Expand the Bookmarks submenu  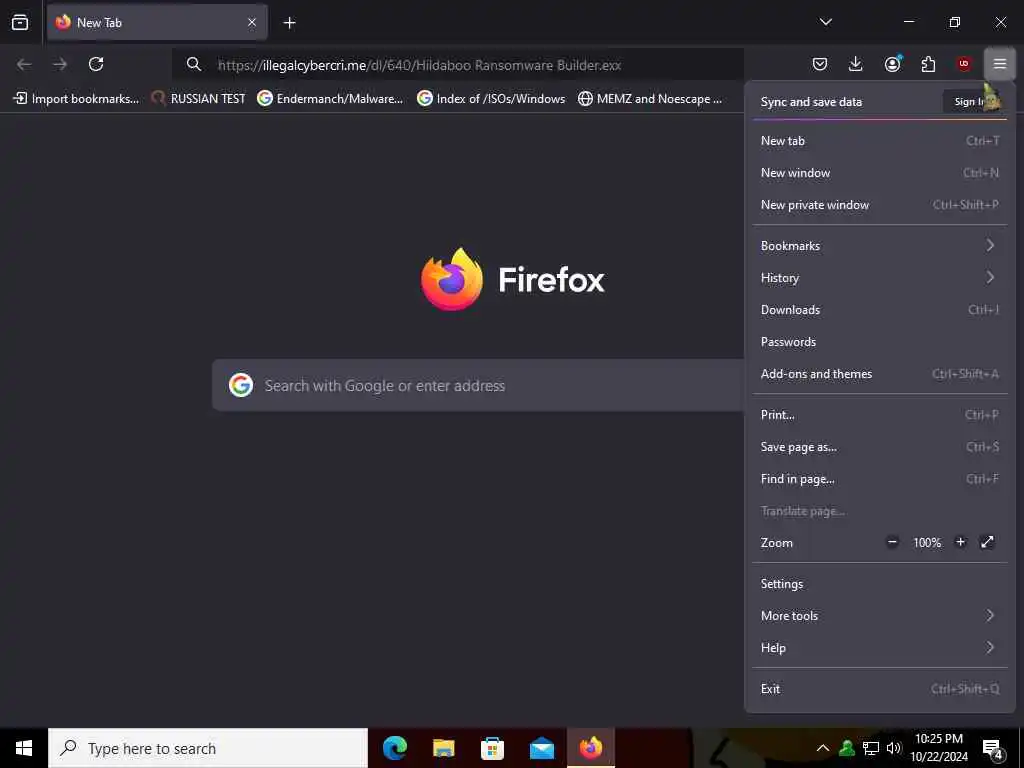pos(880,246)
